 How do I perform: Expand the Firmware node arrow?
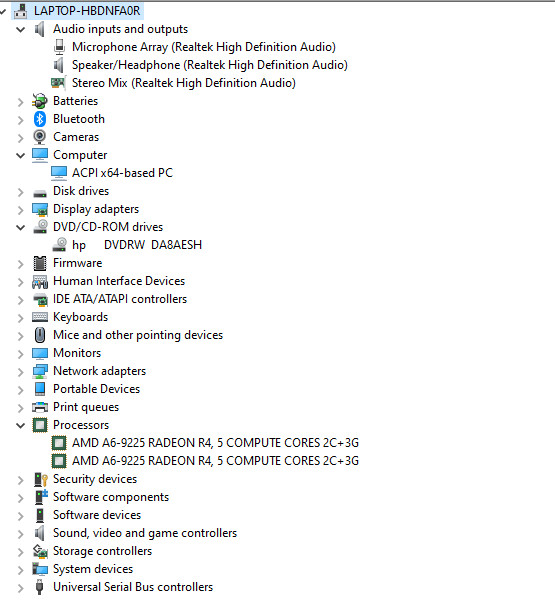[x=21, y=264]
